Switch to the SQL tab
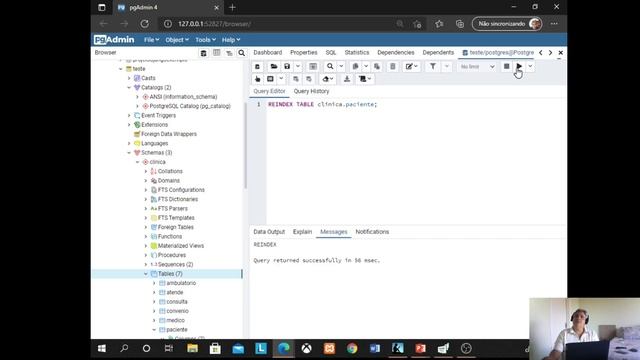This screenshot has height=360, width=640. [x=331, y=53]
